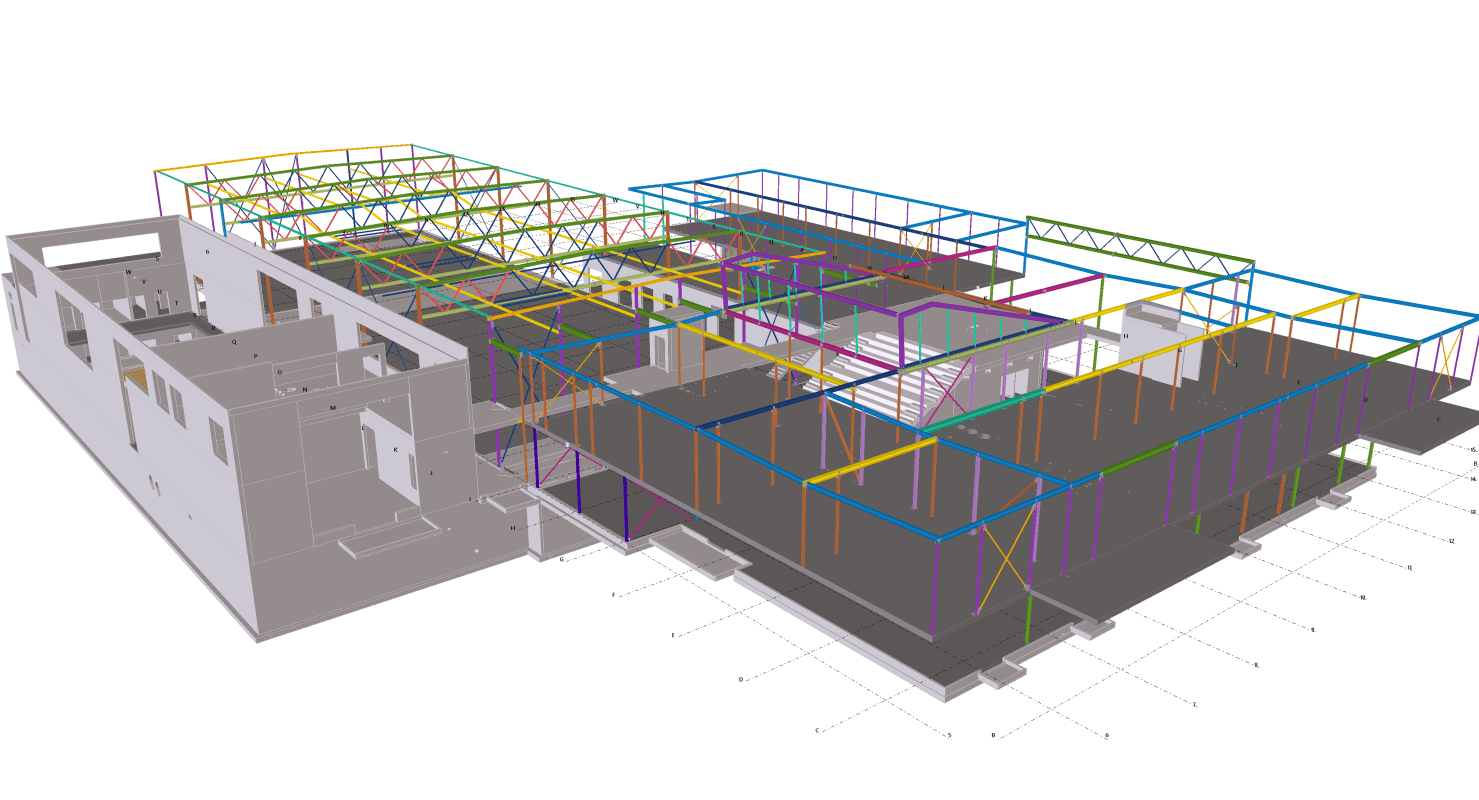Click the label K on concrete wall
Screen dimensions: 1479x800
tap(395, 450)
